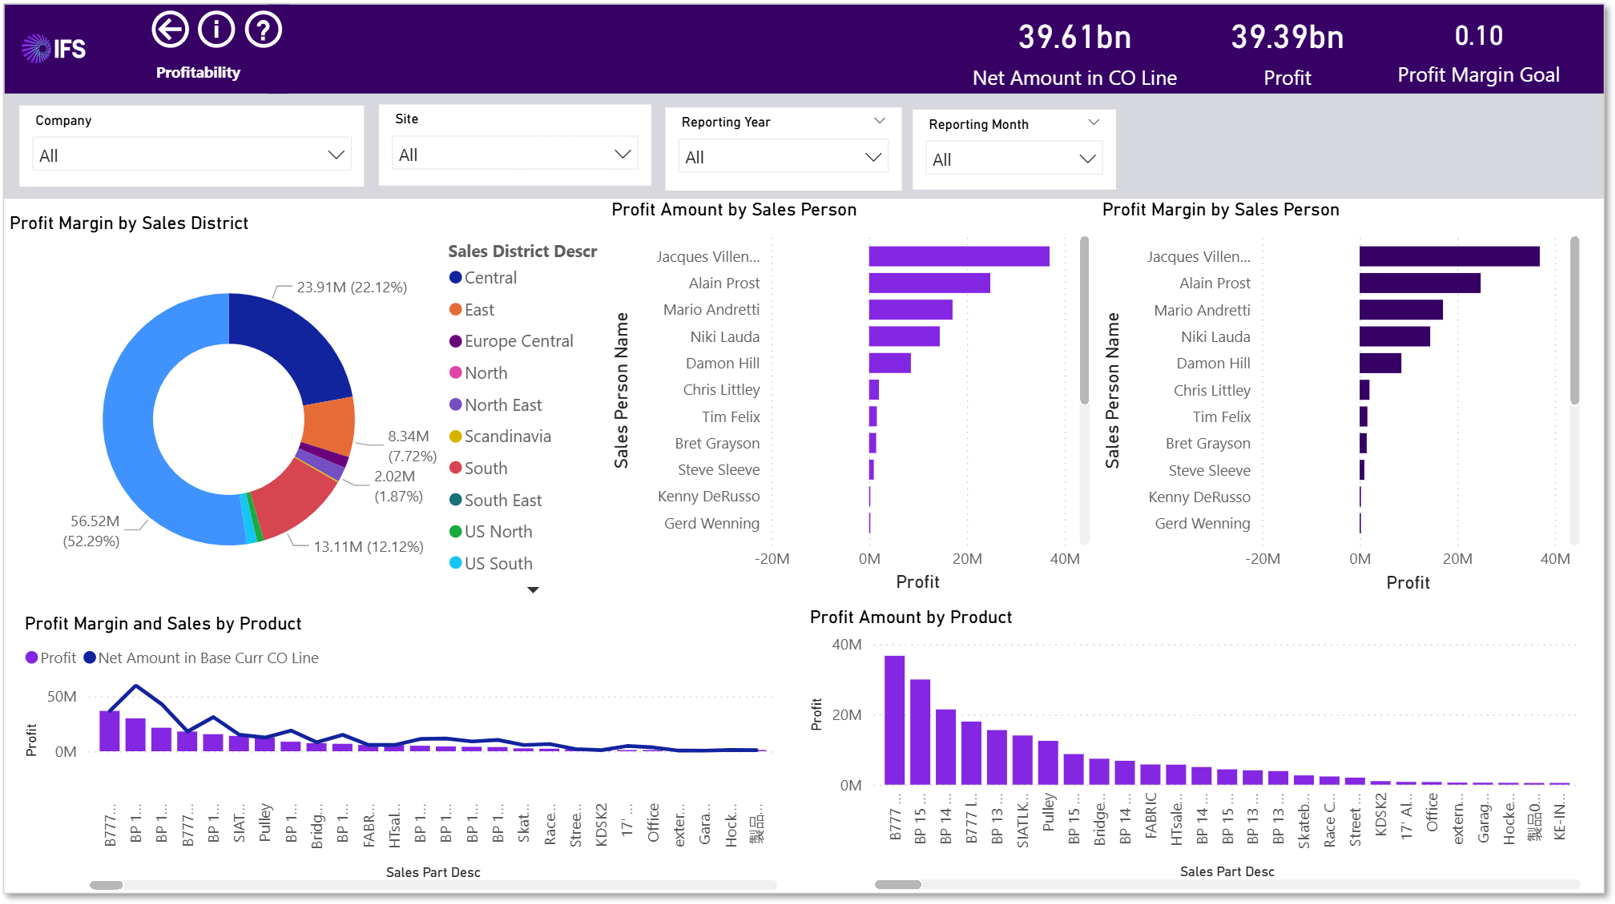Select Central in the sales district legend
This screenshot has height=904, width=1615.
pyautogui.click(x=483, y=278)
